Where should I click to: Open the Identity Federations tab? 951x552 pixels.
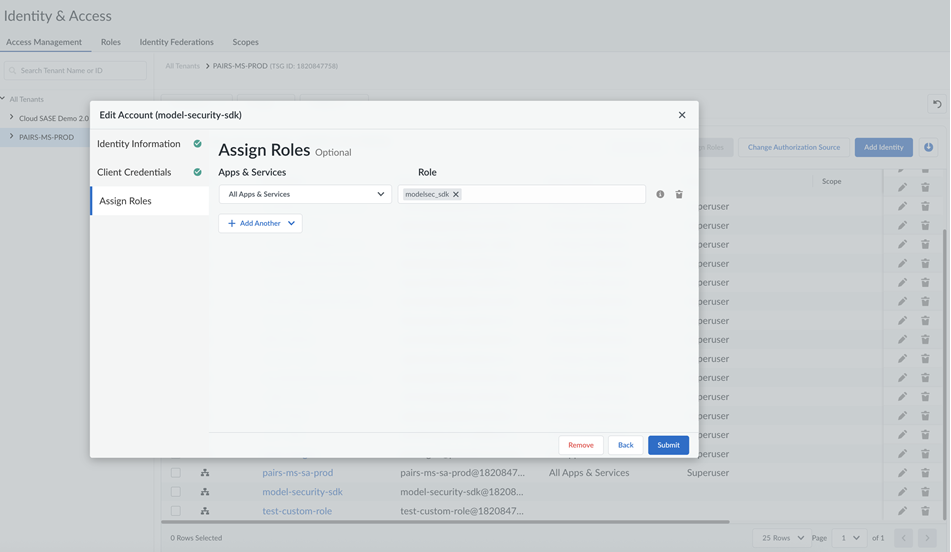[x=176, y=42]
